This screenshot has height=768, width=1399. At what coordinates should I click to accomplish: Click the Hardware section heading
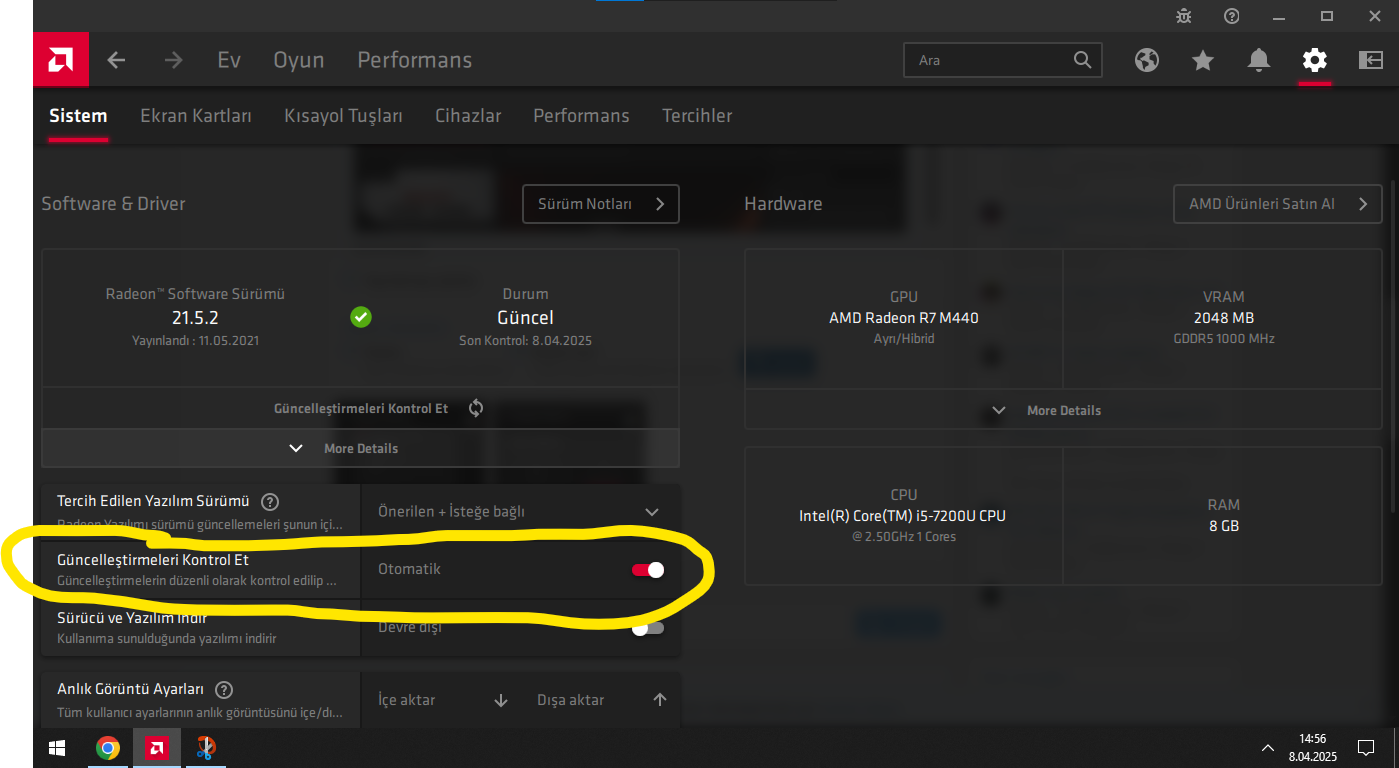coord(783,204)
